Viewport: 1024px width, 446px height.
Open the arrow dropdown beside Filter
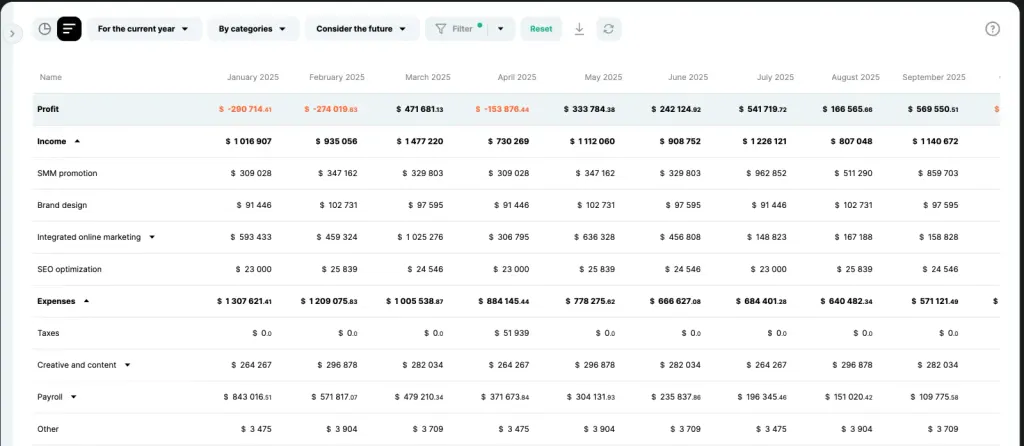[501, 29]
